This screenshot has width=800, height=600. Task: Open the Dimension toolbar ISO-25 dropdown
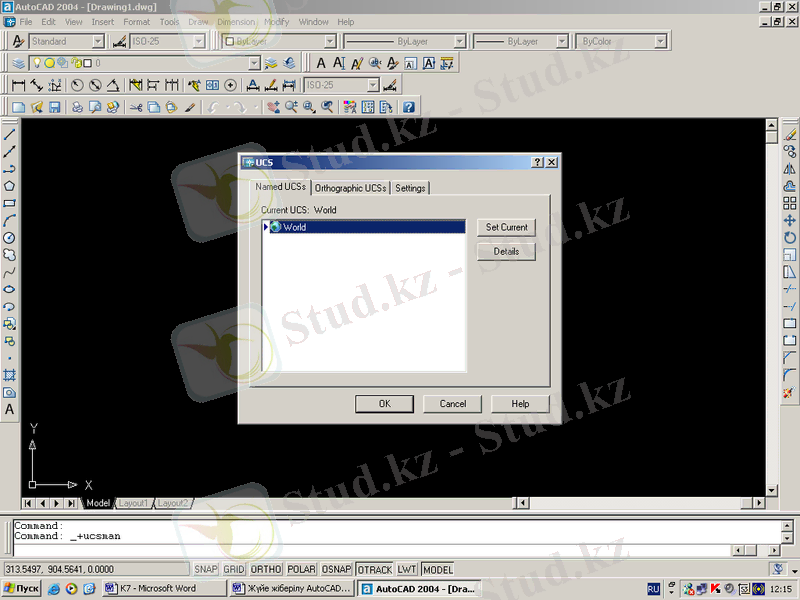[373, 85]
